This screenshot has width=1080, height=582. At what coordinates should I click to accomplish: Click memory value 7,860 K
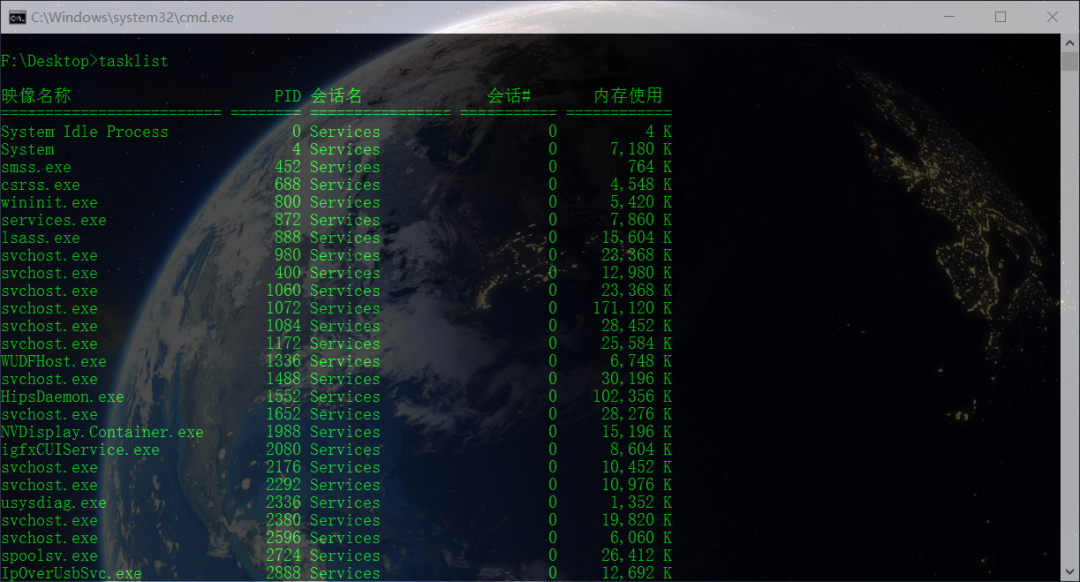click(x=641, y=220)
